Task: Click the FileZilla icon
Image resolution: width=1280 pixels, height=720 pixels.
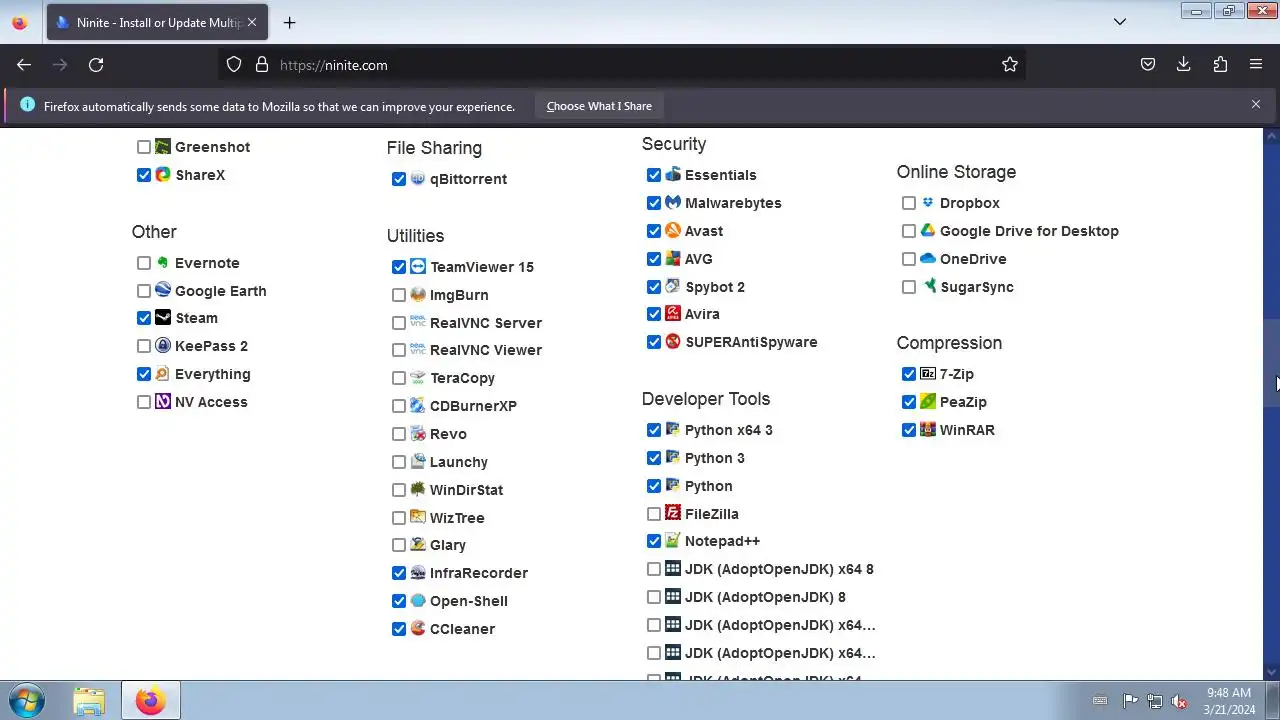Action: click(673, 514)
